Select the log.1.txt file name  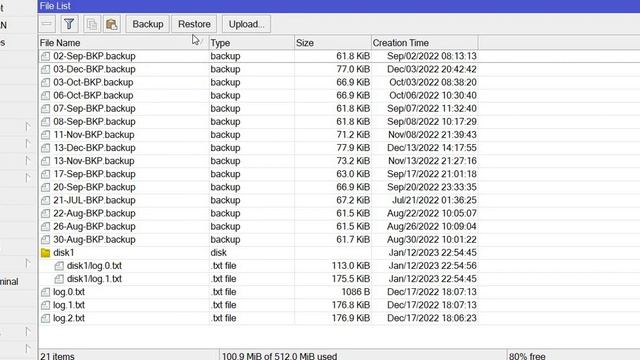click(x=69, y=305)
